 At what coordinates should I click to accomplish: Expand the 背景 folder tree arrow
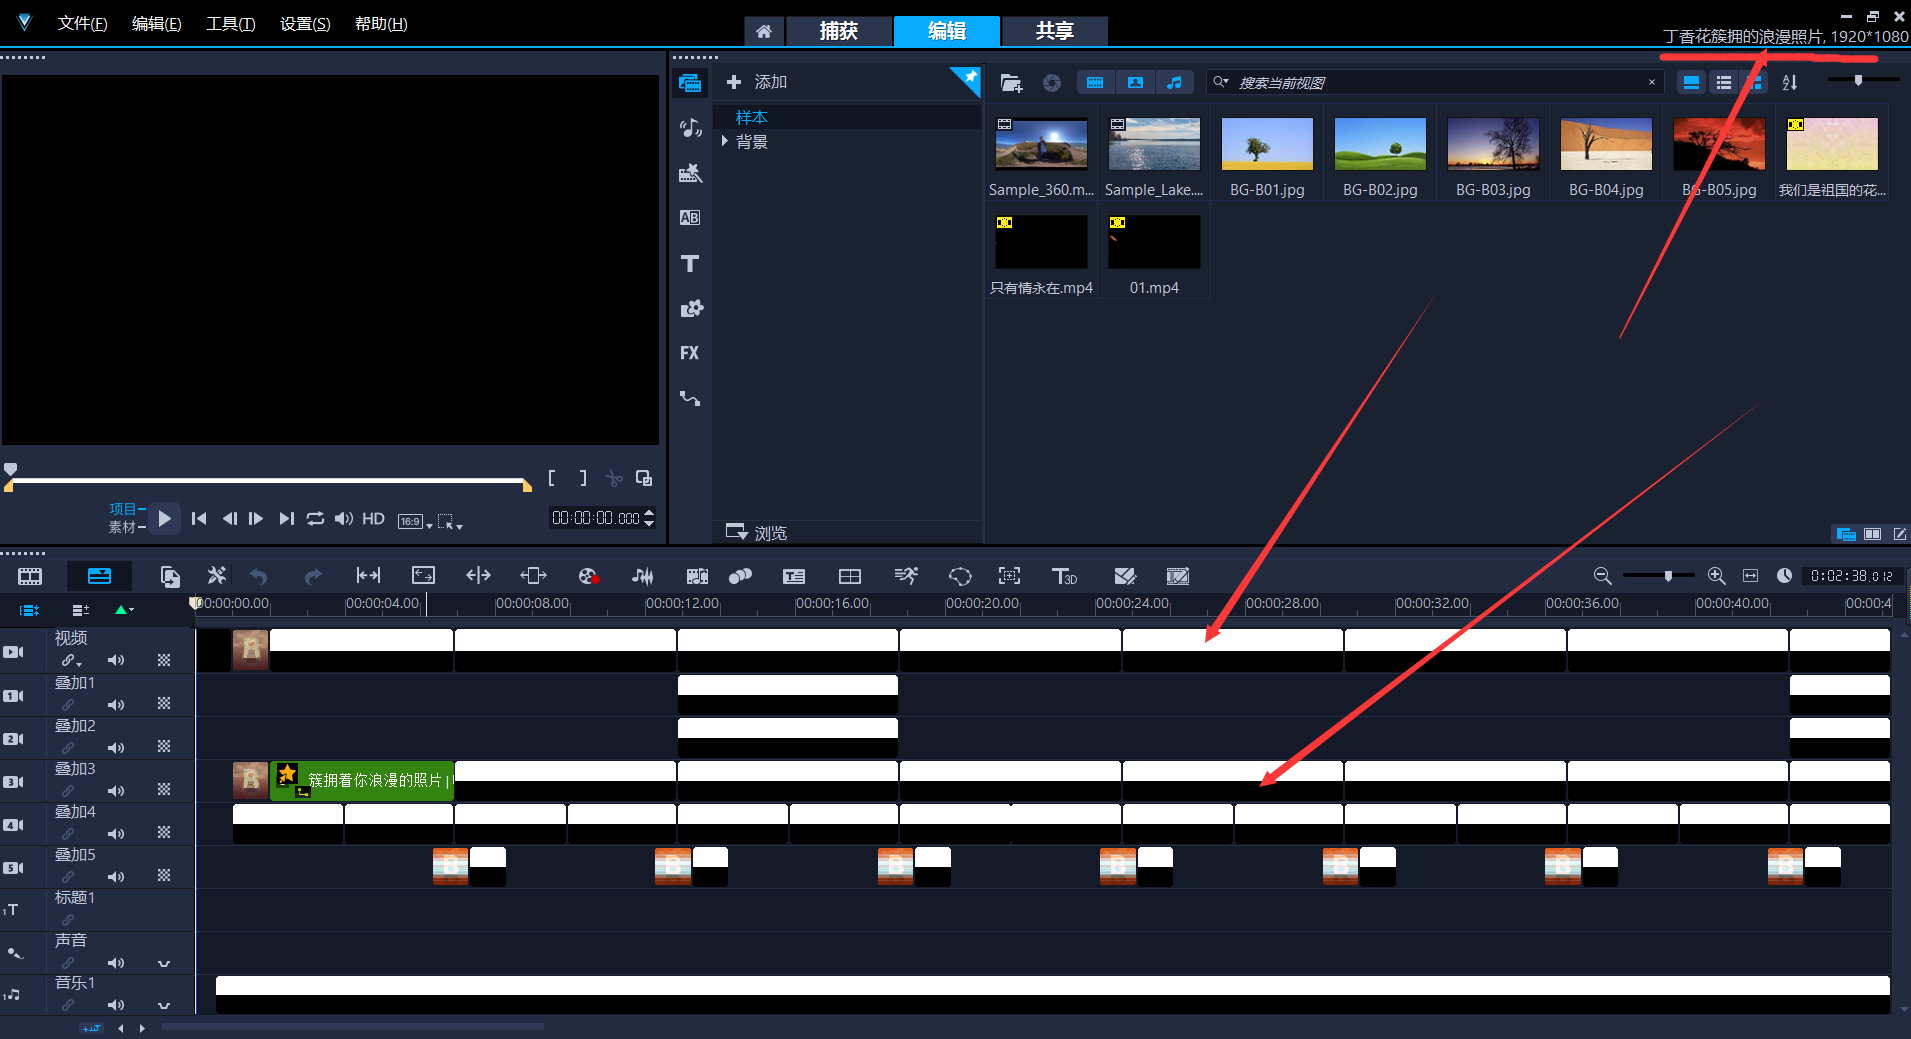pyautogui.click(x=724, y=142)
